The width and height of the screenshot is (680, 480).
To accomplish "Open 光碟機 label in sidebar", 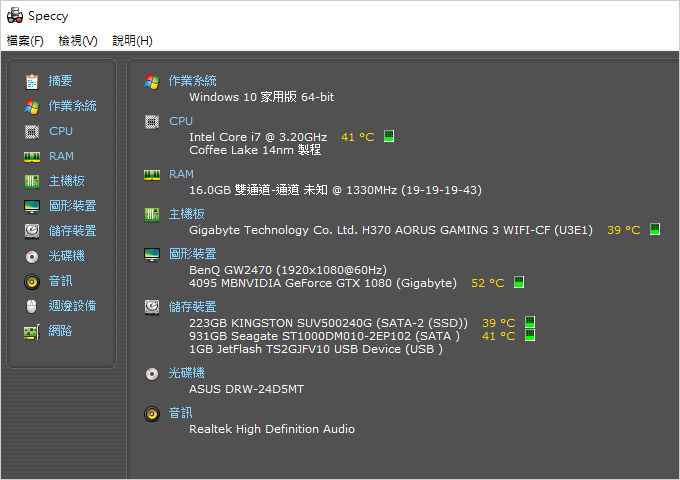I will point(66,256).
